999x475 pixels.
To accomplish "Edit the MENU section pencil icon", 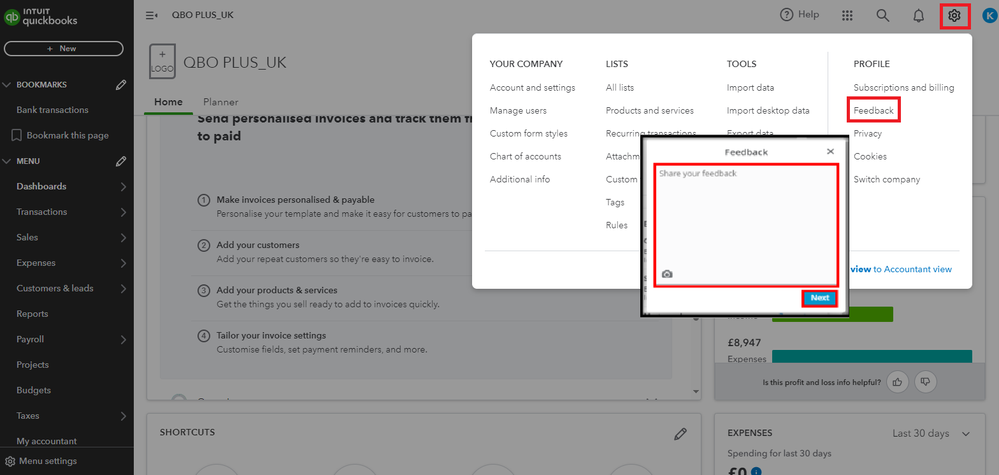I will point(121,161).
